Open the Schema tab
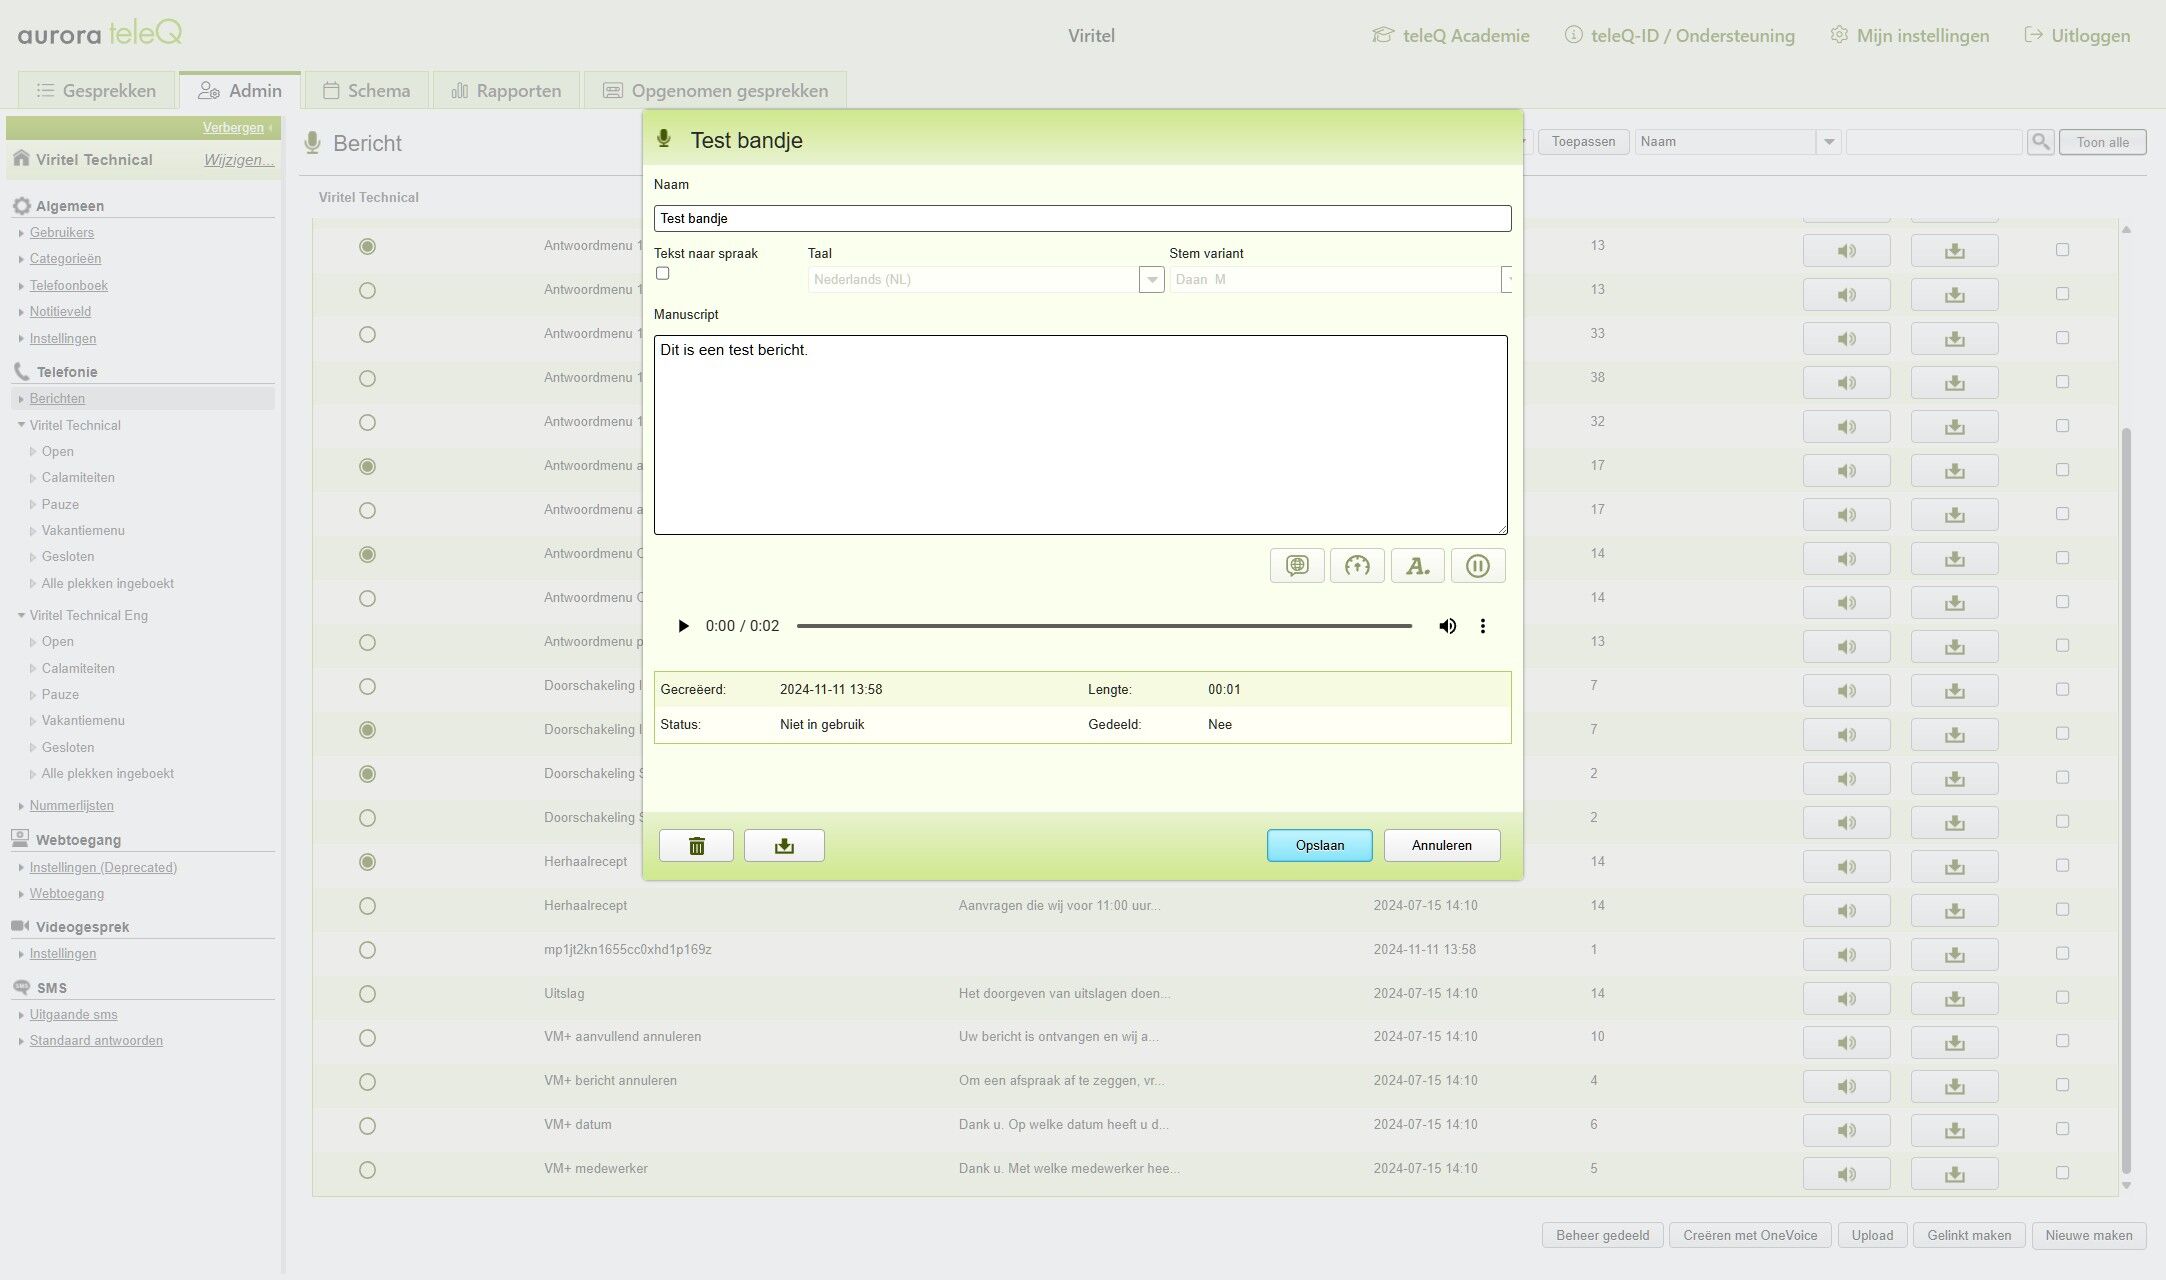The image size is (2166, 1280). 367,91
